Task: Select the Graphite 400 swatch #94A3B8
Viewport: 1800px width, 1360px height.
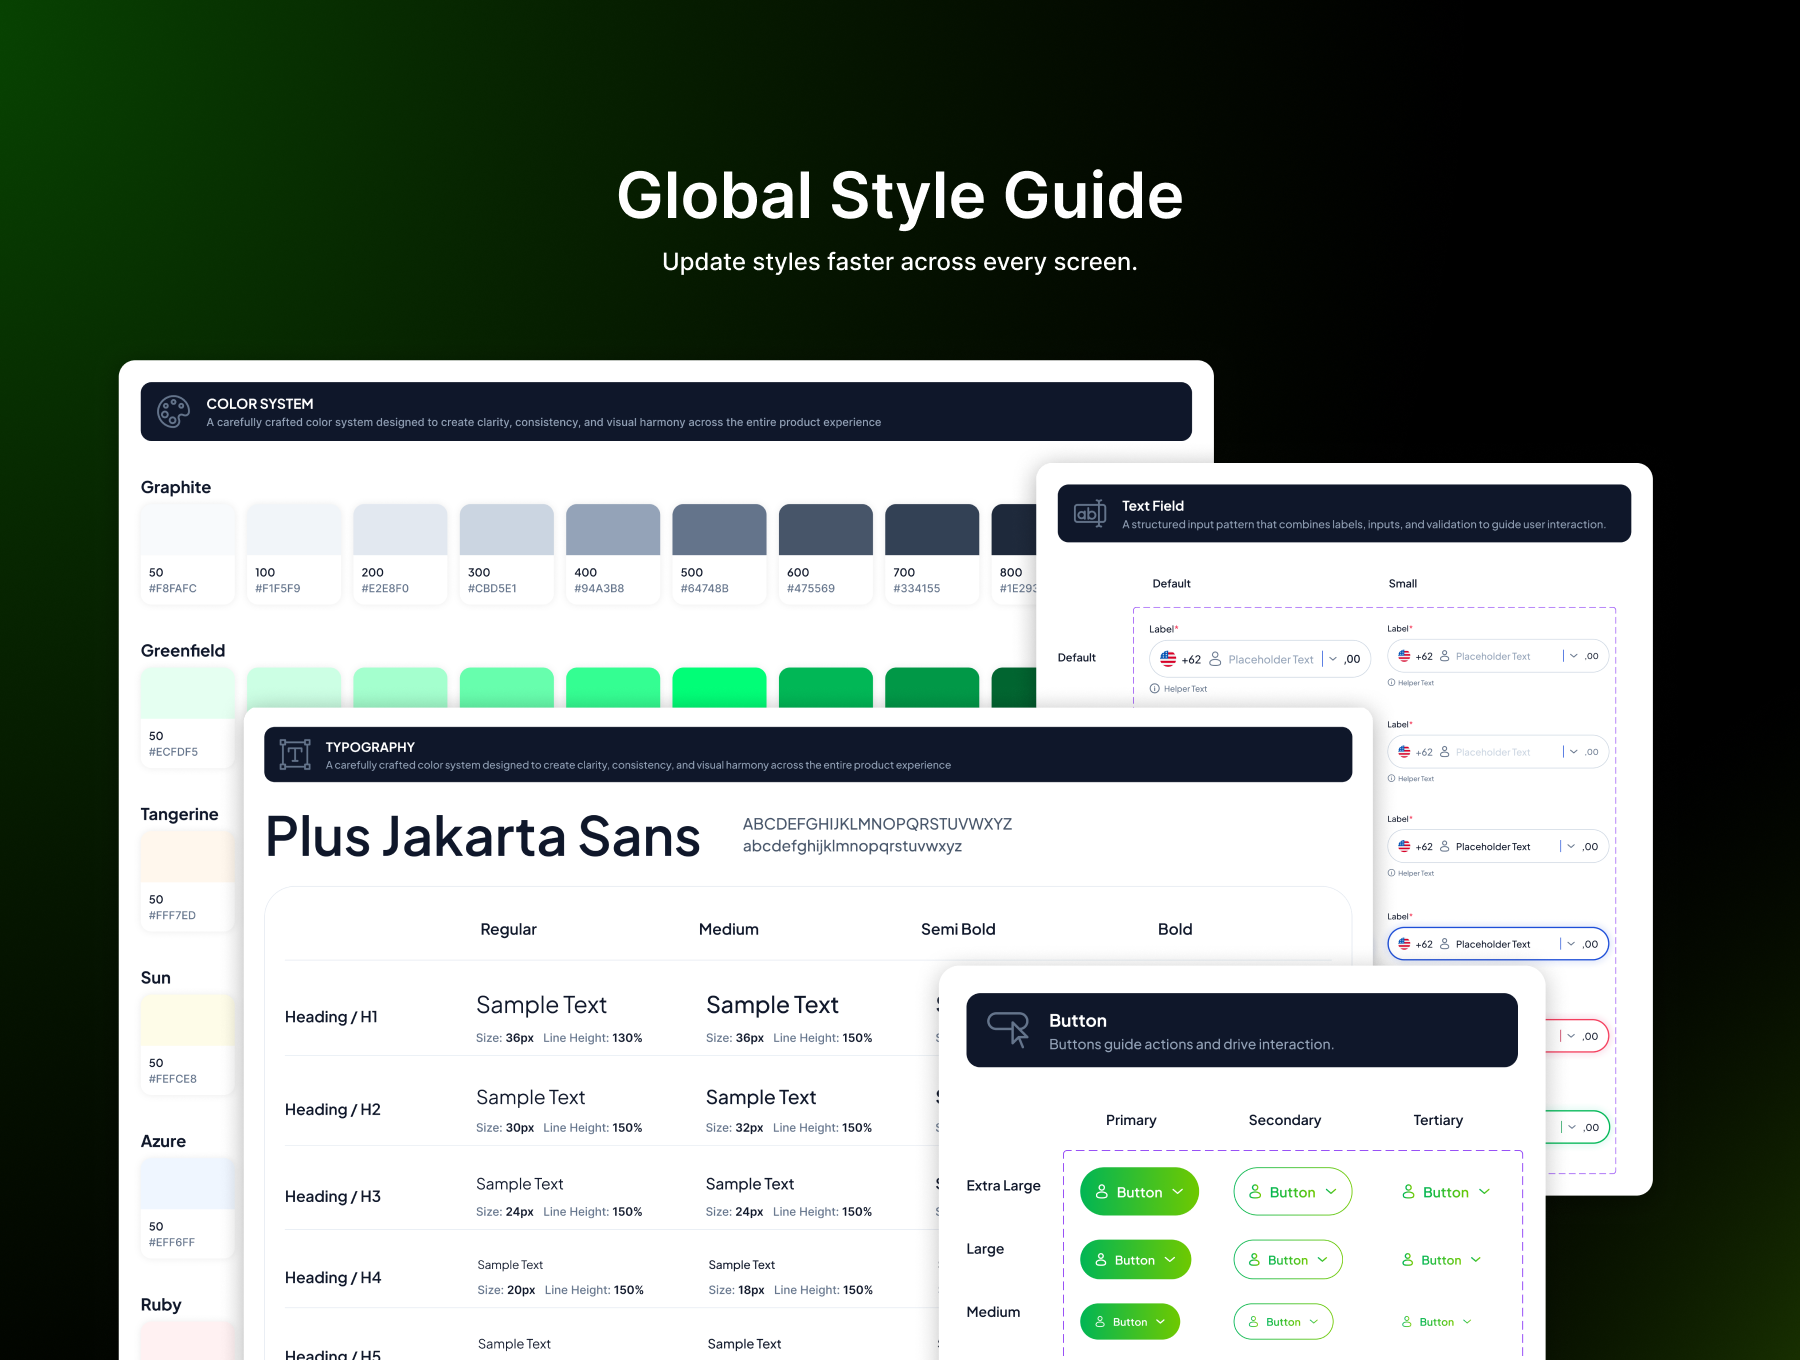Action: coord(613,554)
